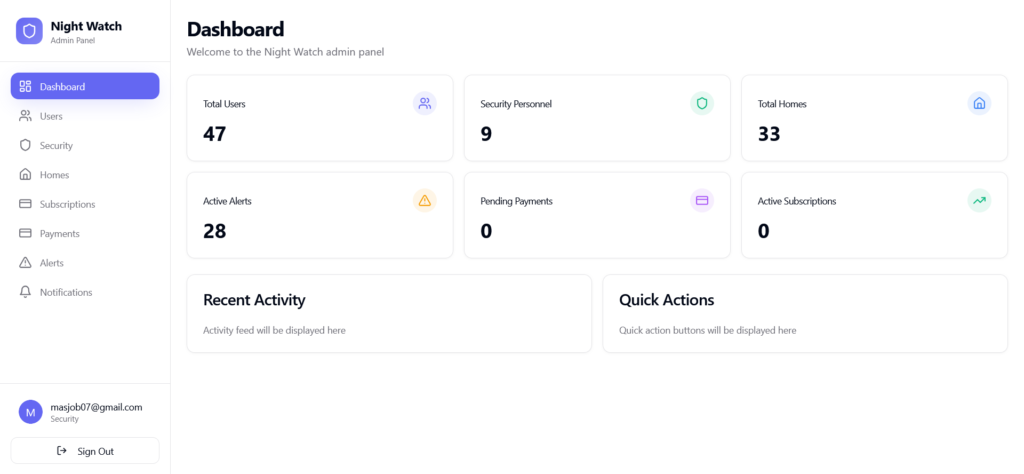Click the Total Users people icon

[x=425, y=103]
